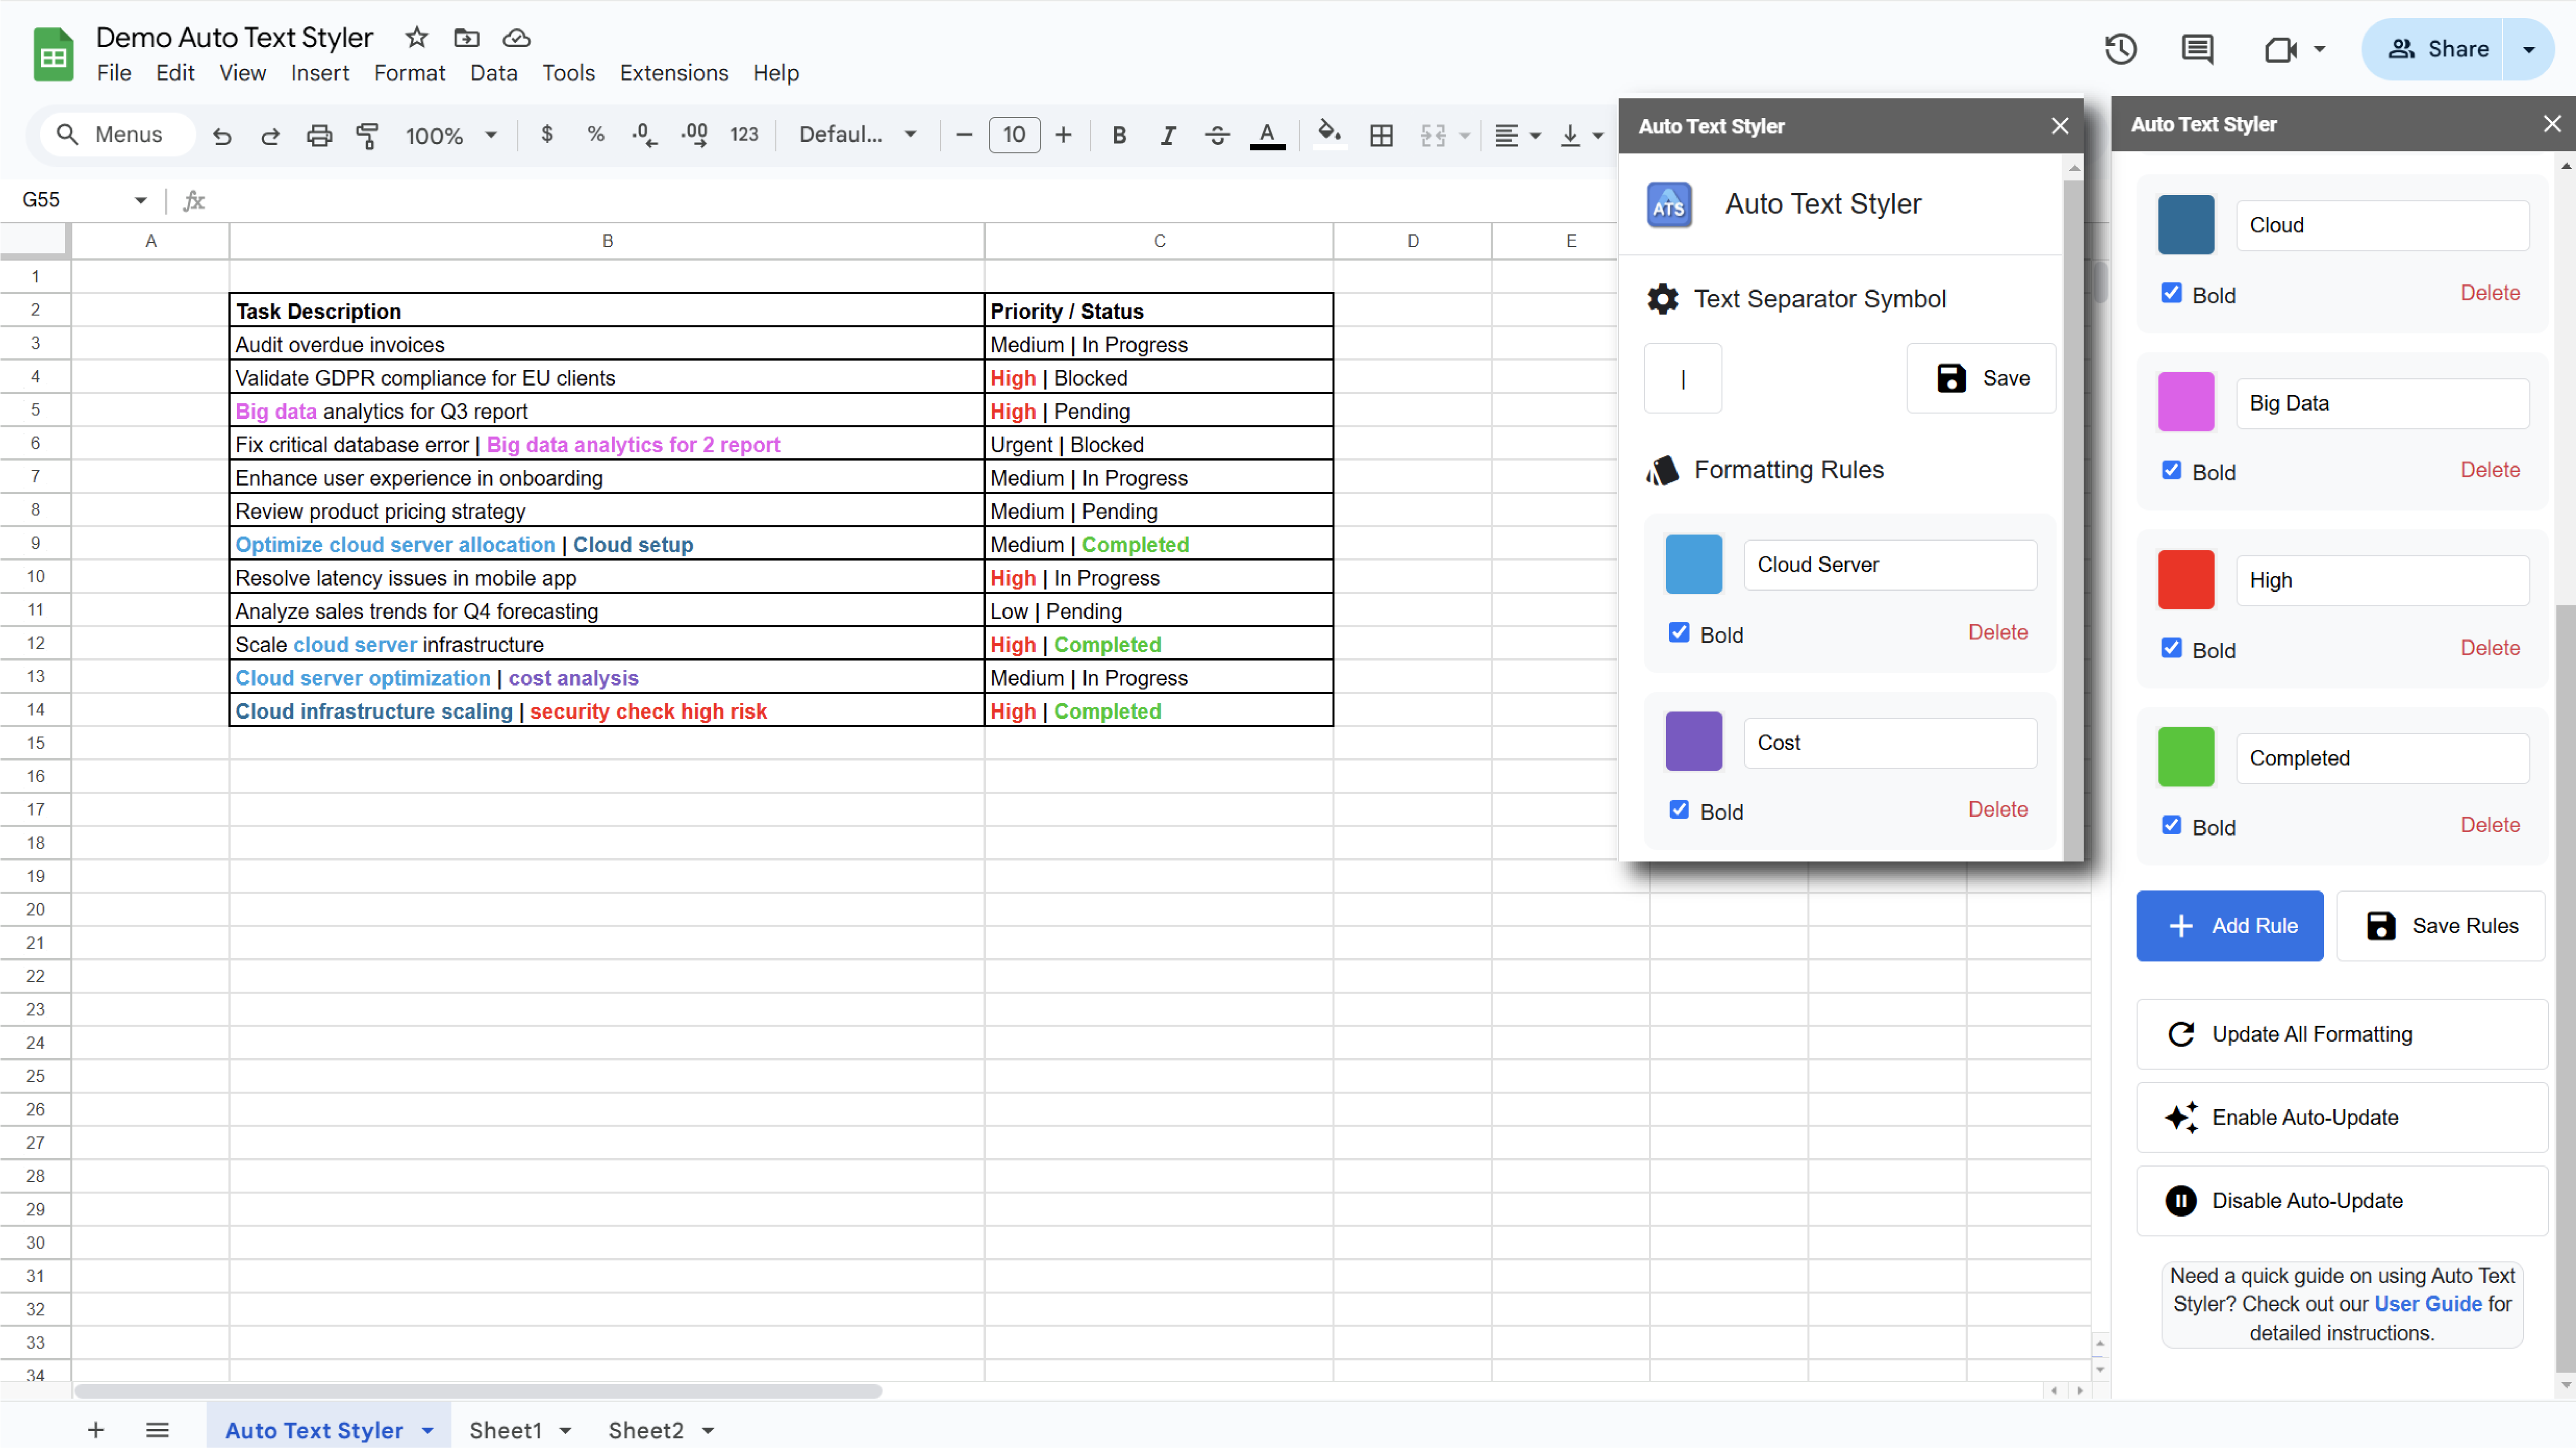The width and height of the screenshot is (2576, 1448).
Task: Toggle Bold checkbox for Big Data rule
Action: 2171,470
